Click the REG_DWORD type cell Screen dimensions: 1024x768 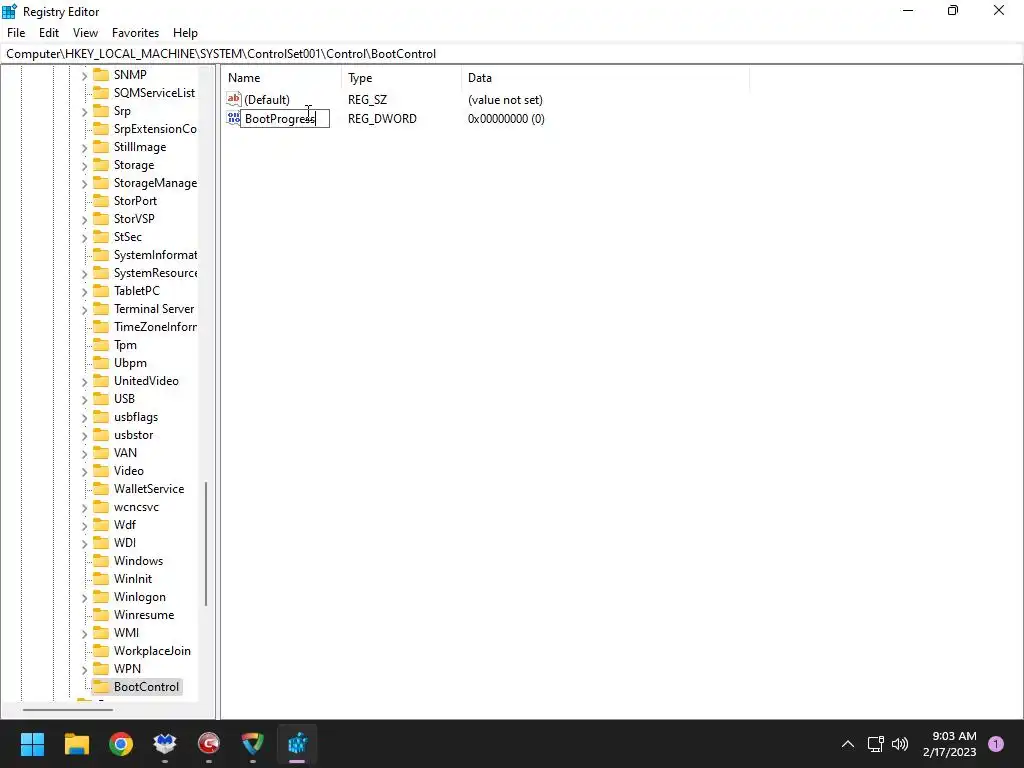pos(382,119)
